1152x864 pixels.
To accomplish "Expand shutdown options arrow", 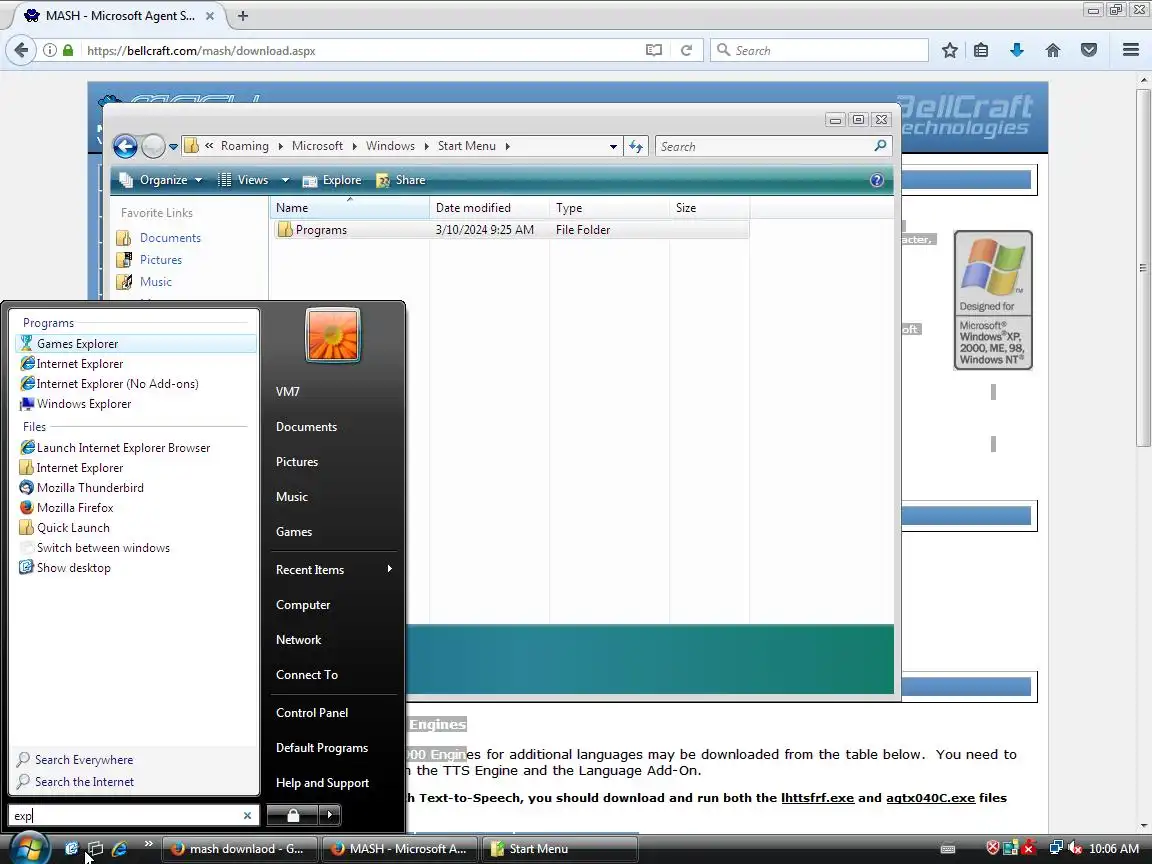I will 330,815.
